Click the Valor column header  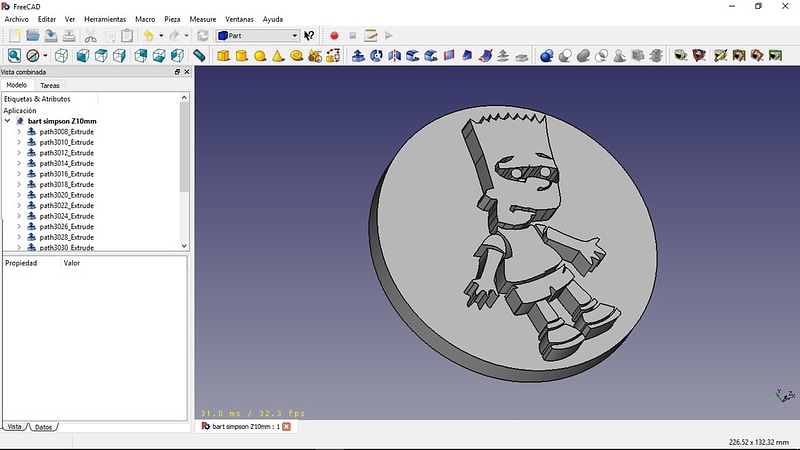pyautogui.click(x=71, y=263)
